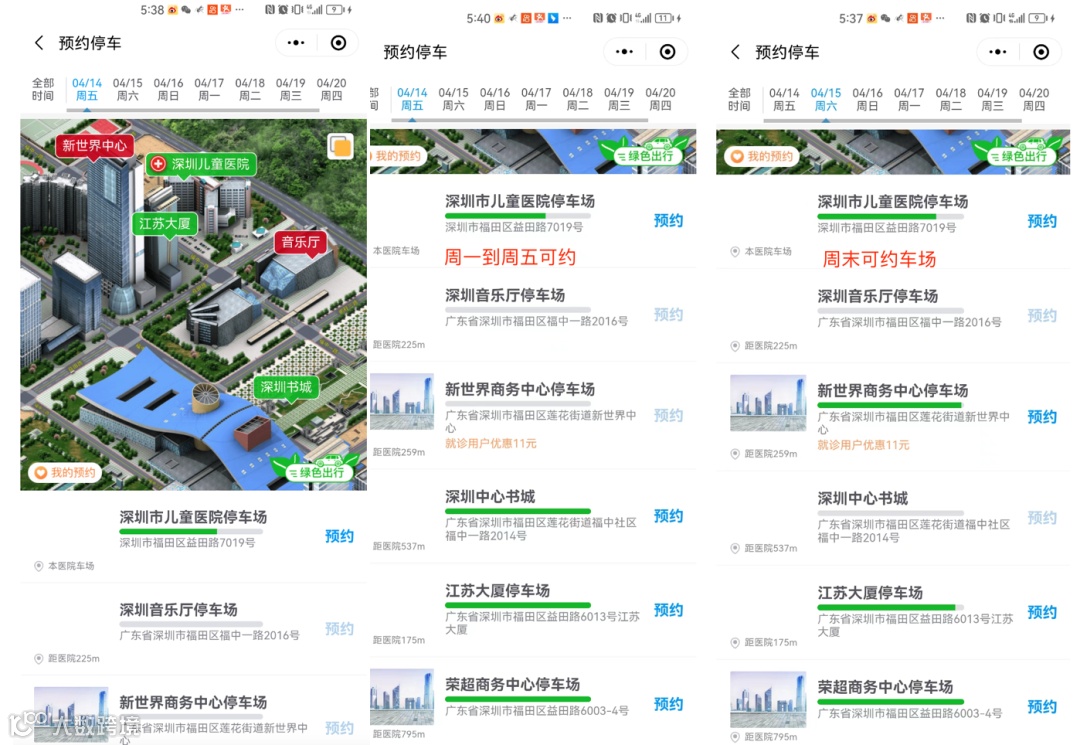Tap address 深圳市福田区益田路7019号 in middle screen

(514, 227)
